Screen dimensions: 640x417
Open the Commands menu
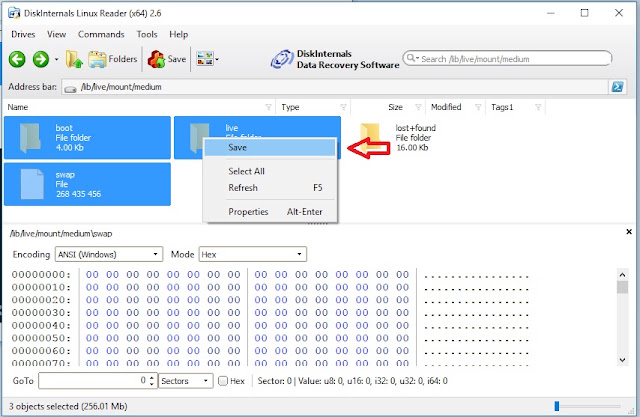pos(101,34)
